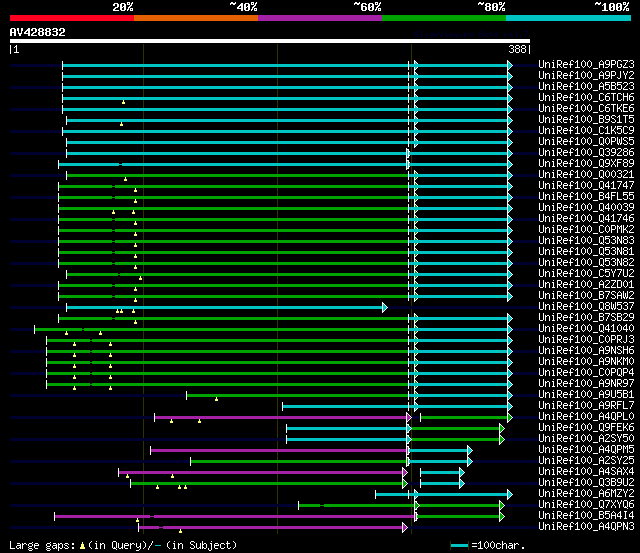This screenshot has width=640, height=553.
Task: Go to UniRef100_Q3B9U2 entry
Action: click(x=586, y=483)
